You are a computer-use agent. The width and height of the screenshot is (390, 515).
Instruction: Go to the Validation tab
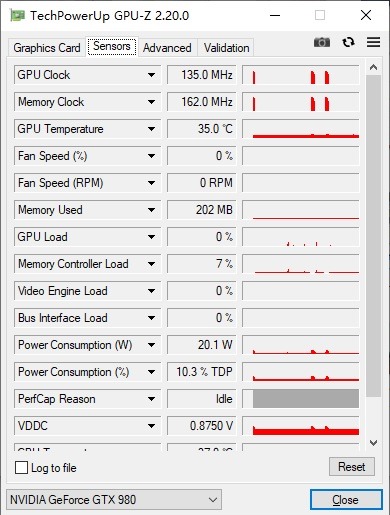[x=226, y=48]
